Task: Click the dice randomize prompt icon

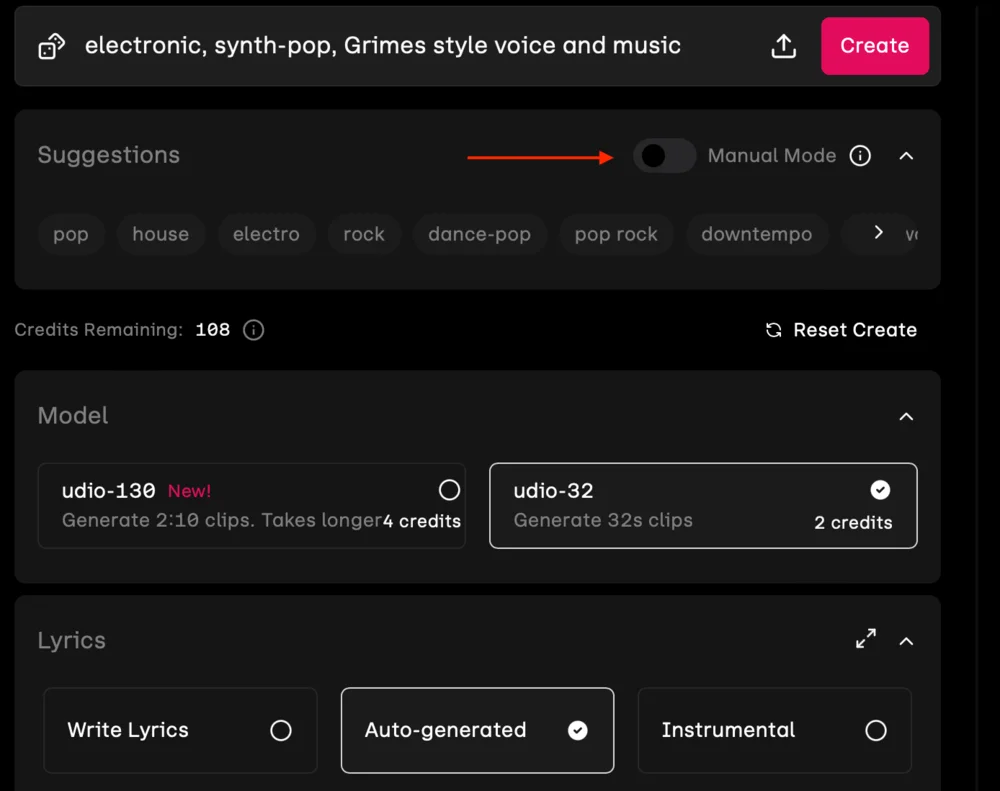Action: point(51,47)
